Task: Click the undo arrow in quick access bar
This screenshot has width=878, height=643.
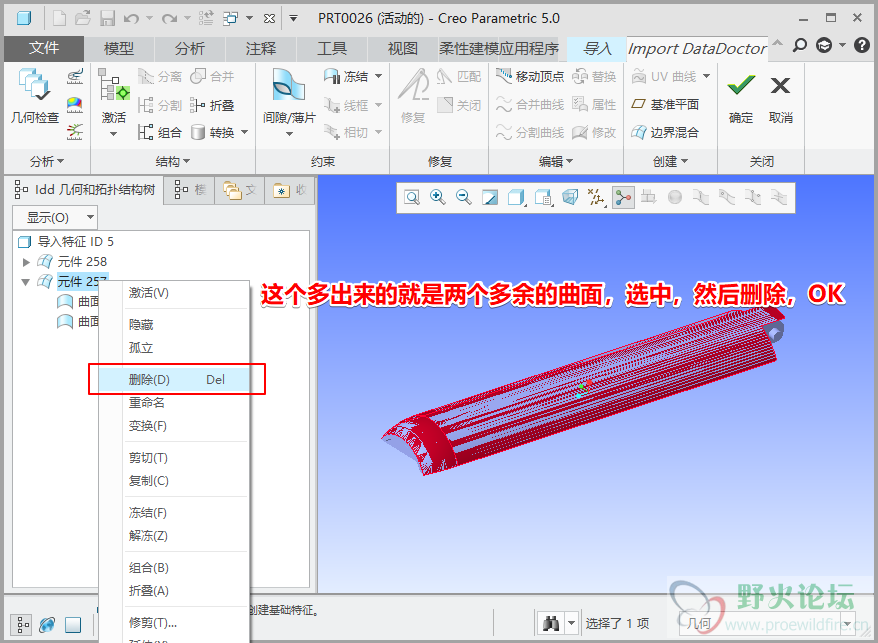Action: [x=131, y=18]
